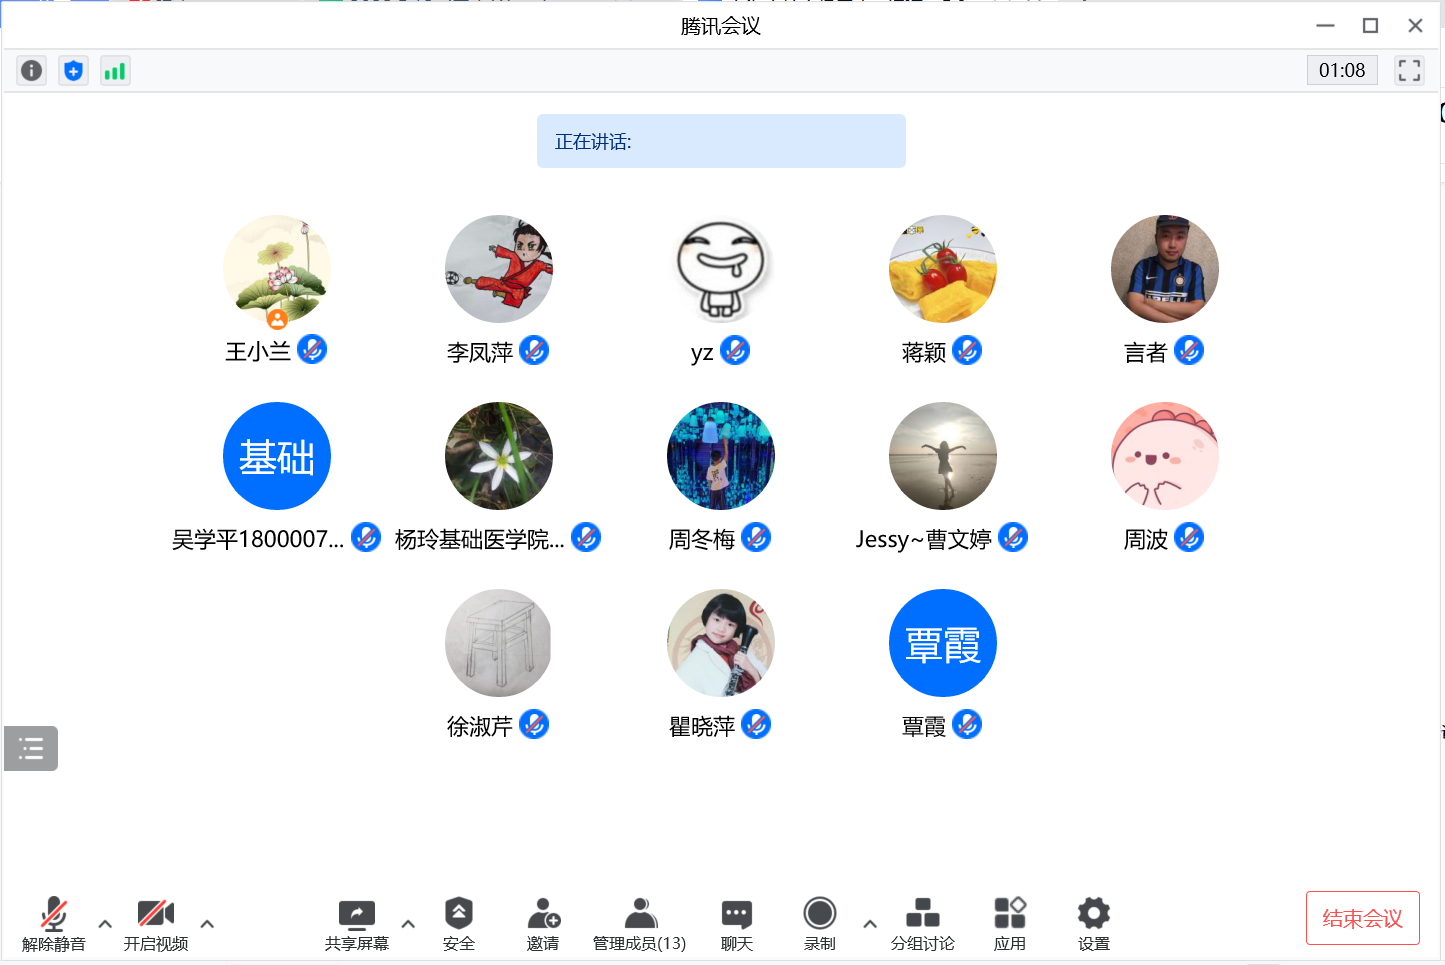Expand the share options arrow beside 共享屏幕
The image size is (1445, 965).
408,924
